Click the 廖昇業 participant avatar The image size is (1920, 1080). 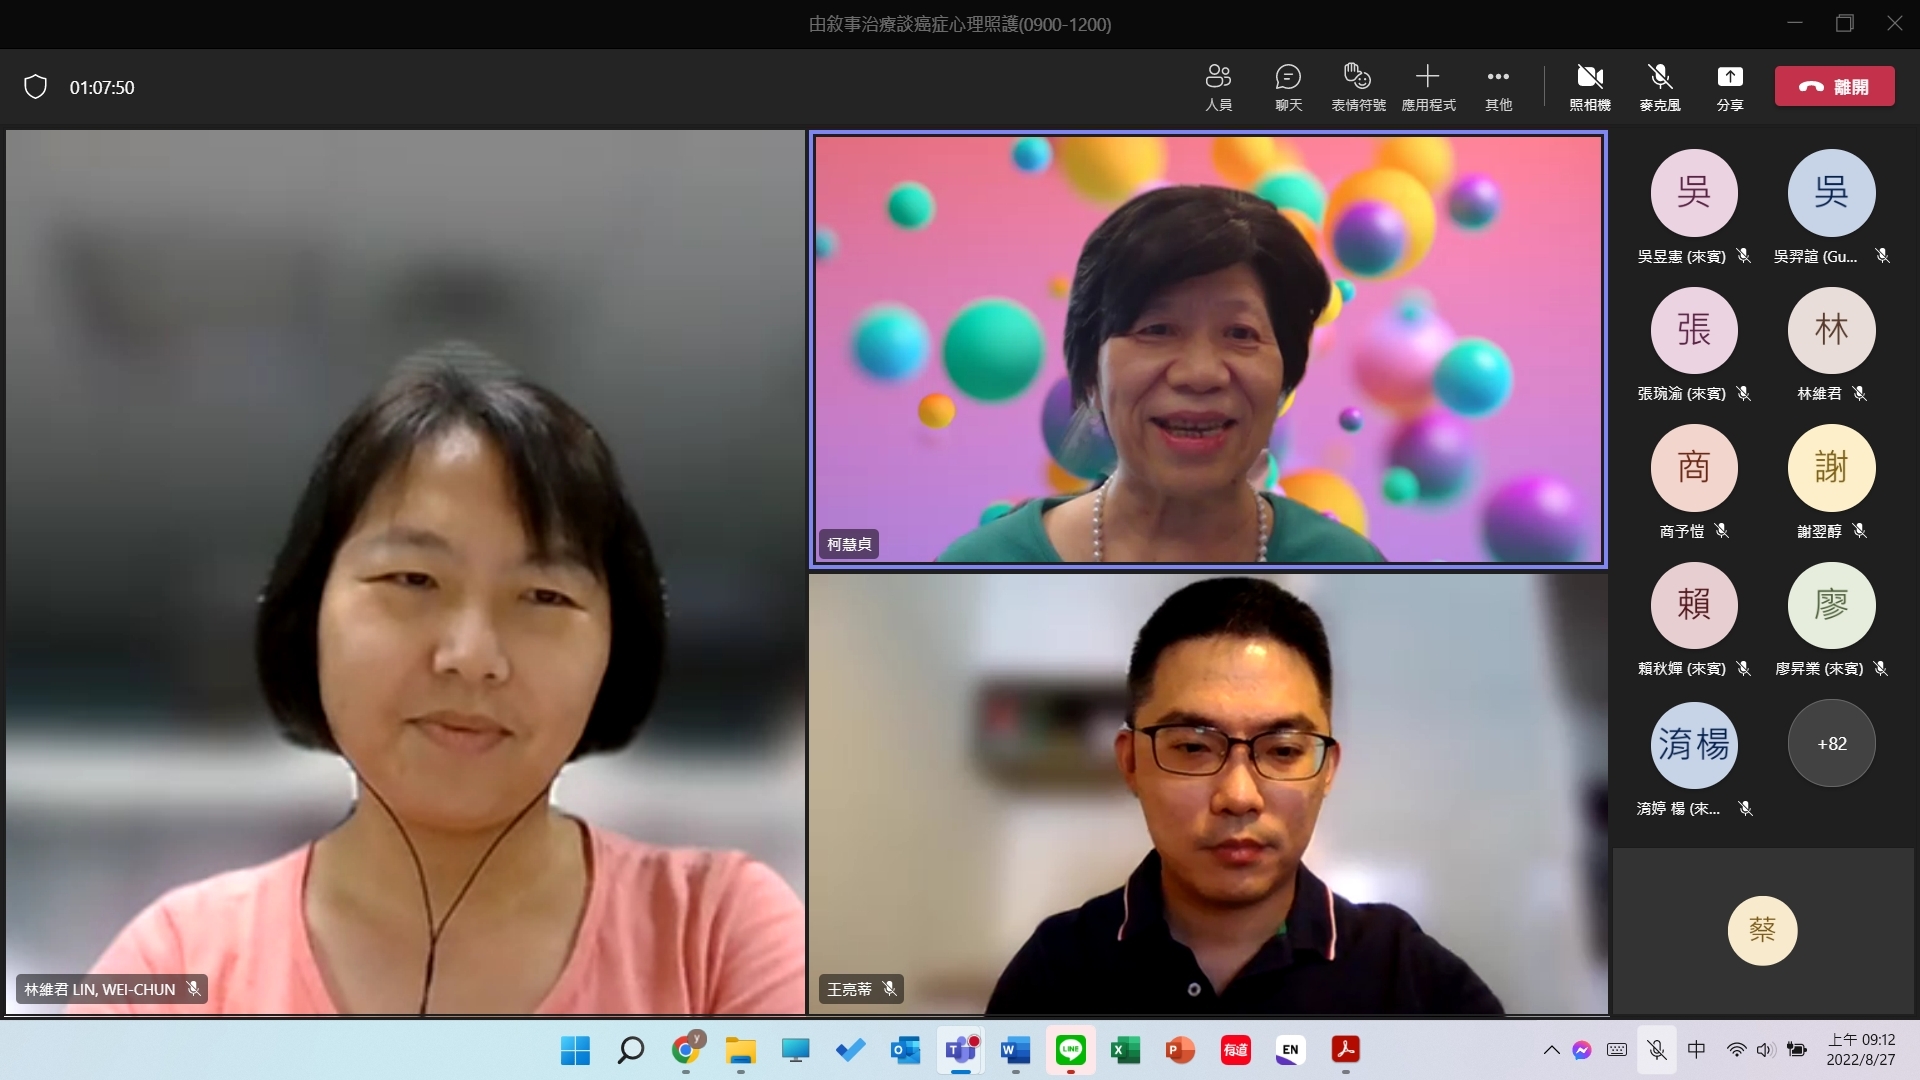pos(1831,605)
